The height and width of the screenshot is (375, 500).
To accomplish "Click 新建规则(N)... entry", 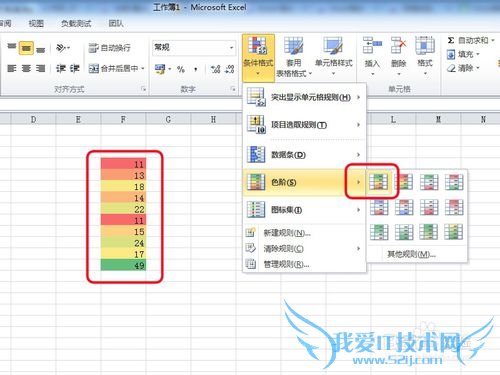I will point(305,232).
